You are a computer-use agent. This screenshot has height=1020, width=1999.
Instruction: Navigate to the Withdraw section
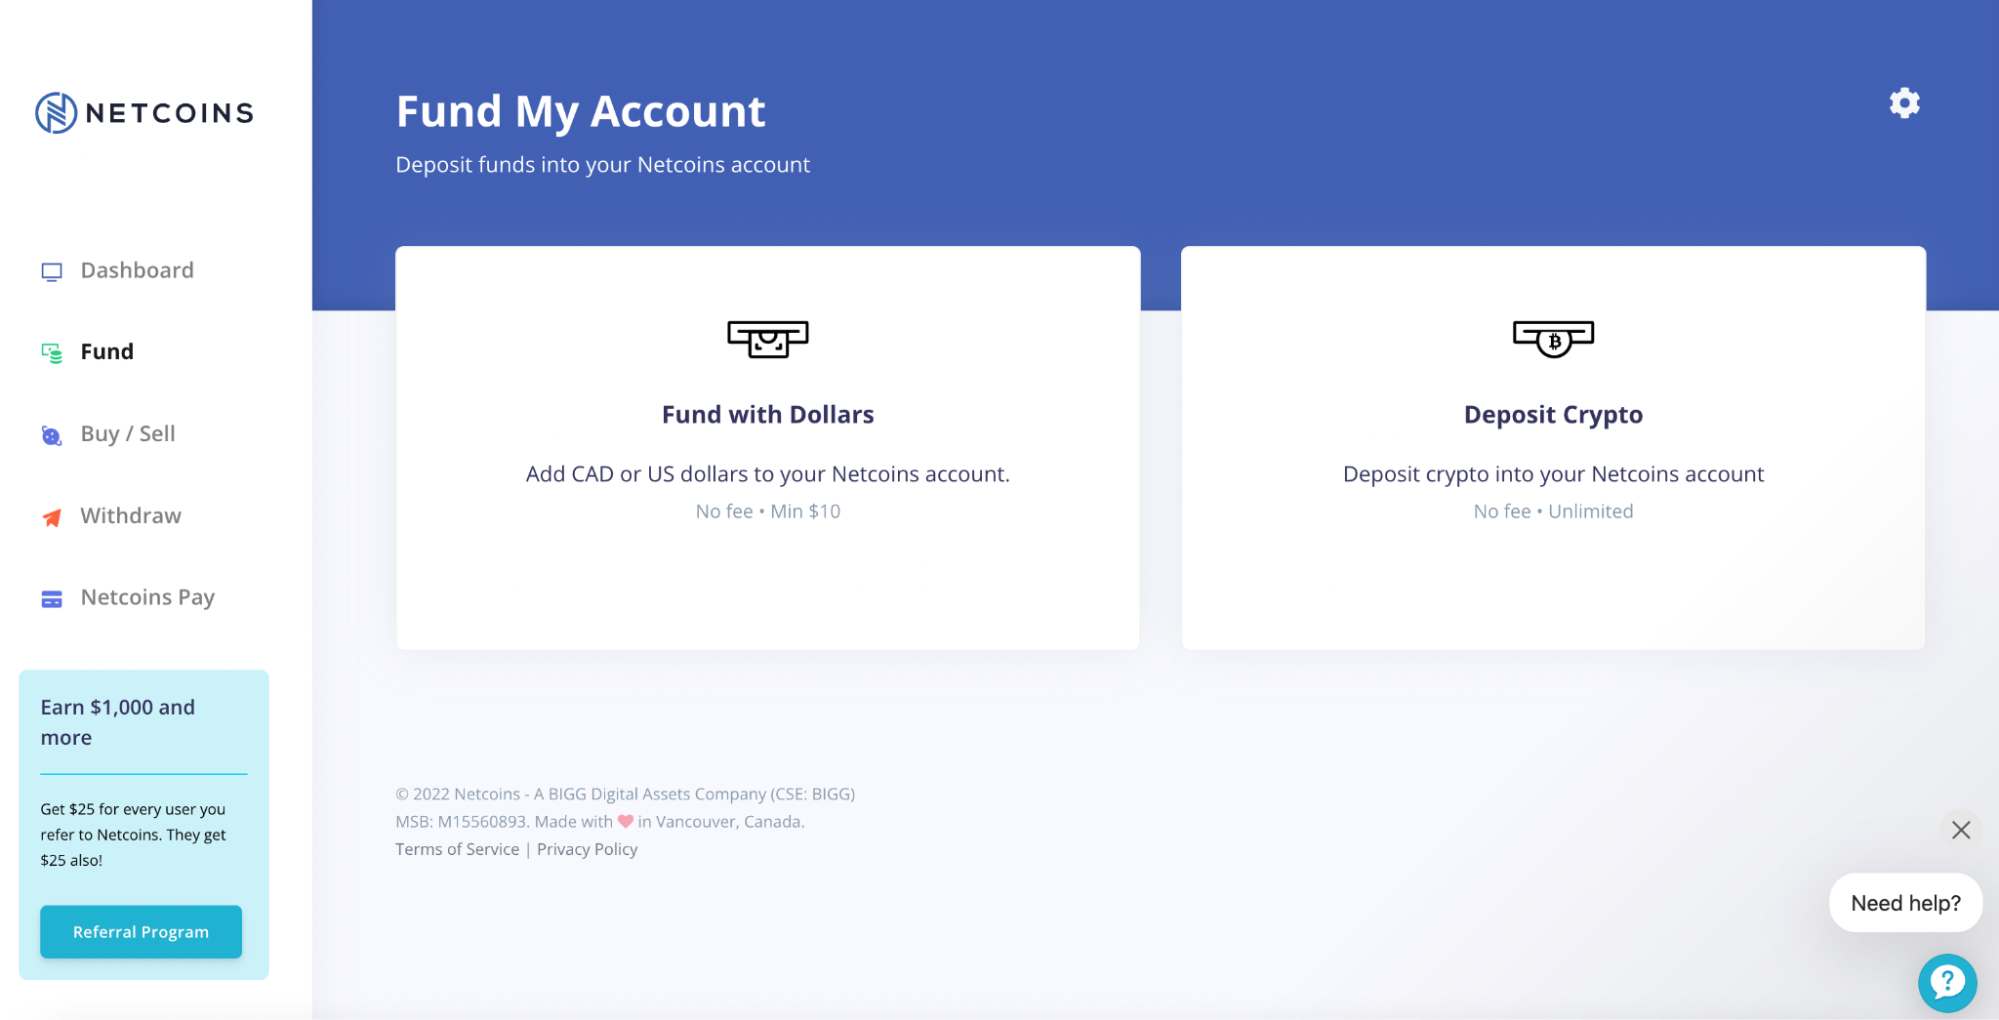click(130, 516)
